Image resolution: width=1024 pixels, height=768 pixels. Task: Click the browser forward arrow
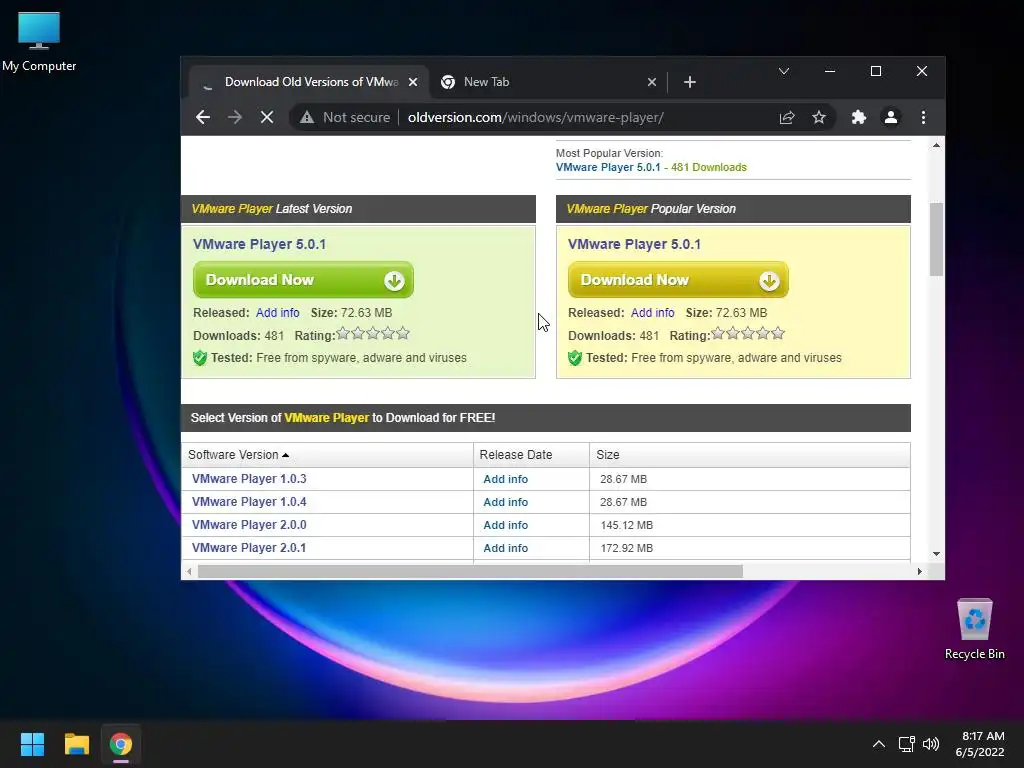point(235,118)
